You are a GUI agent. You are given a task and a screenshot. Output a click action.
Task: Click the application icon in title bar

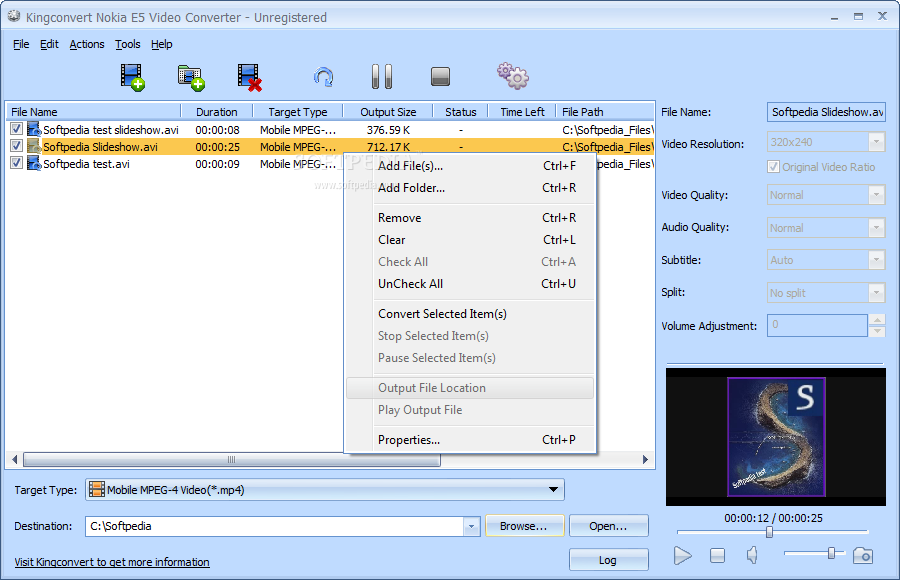[x=14, y=17]
